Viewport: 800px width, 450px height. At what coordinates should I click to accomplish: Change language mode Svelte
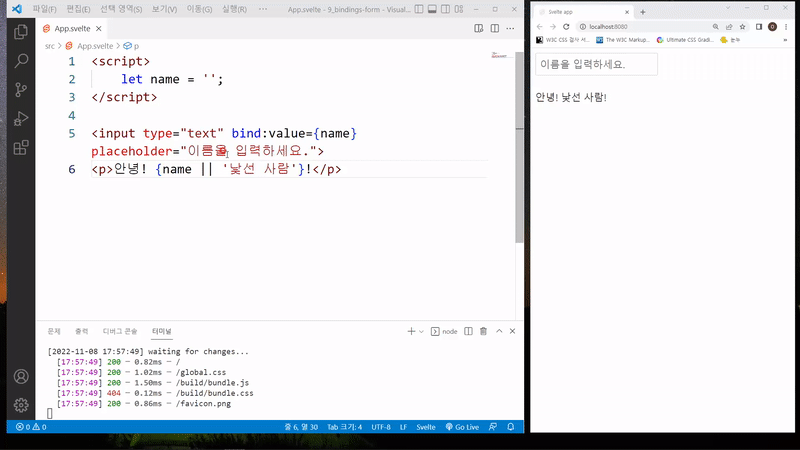(426, 427)
